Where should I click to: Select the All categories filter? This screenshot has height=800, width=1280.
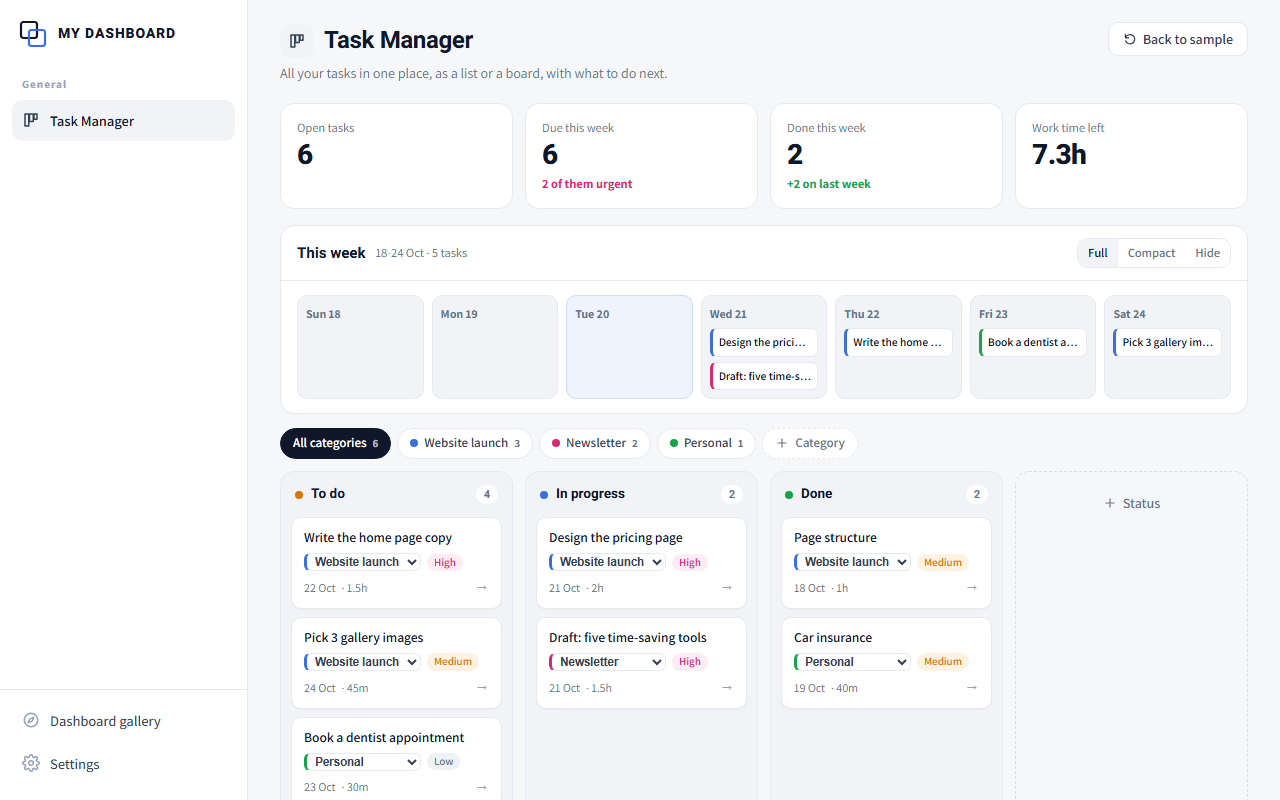click(335, 443)
